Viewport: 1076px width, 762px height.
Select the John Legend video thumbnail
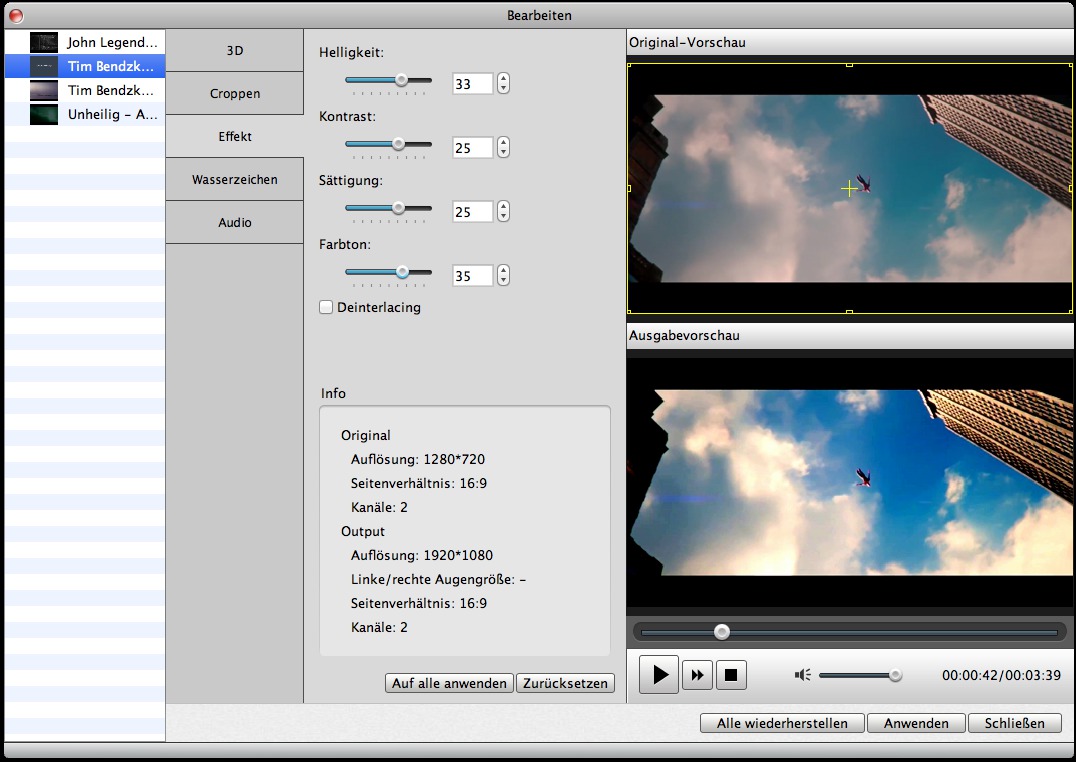coord(44,42)
